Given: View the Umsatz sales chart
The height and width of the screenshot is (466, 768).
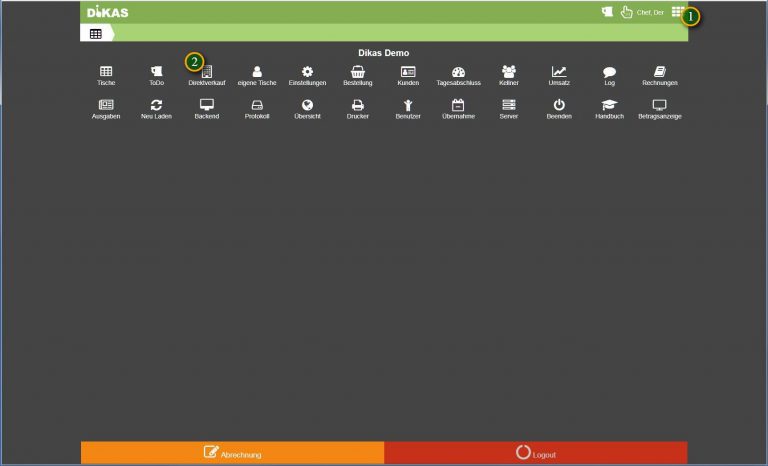Looking at the screenshot, I should [559, 72].
